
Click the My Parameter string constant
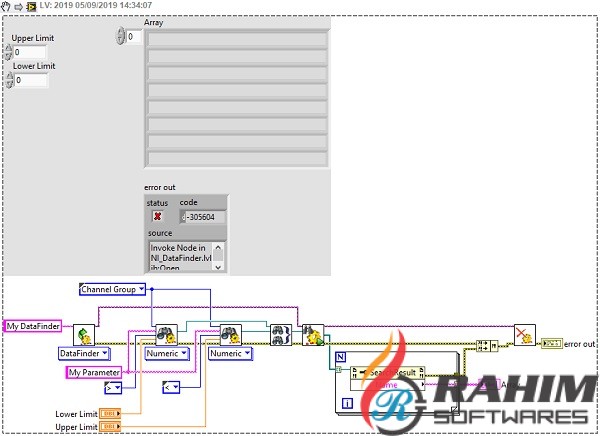(94, 372)
